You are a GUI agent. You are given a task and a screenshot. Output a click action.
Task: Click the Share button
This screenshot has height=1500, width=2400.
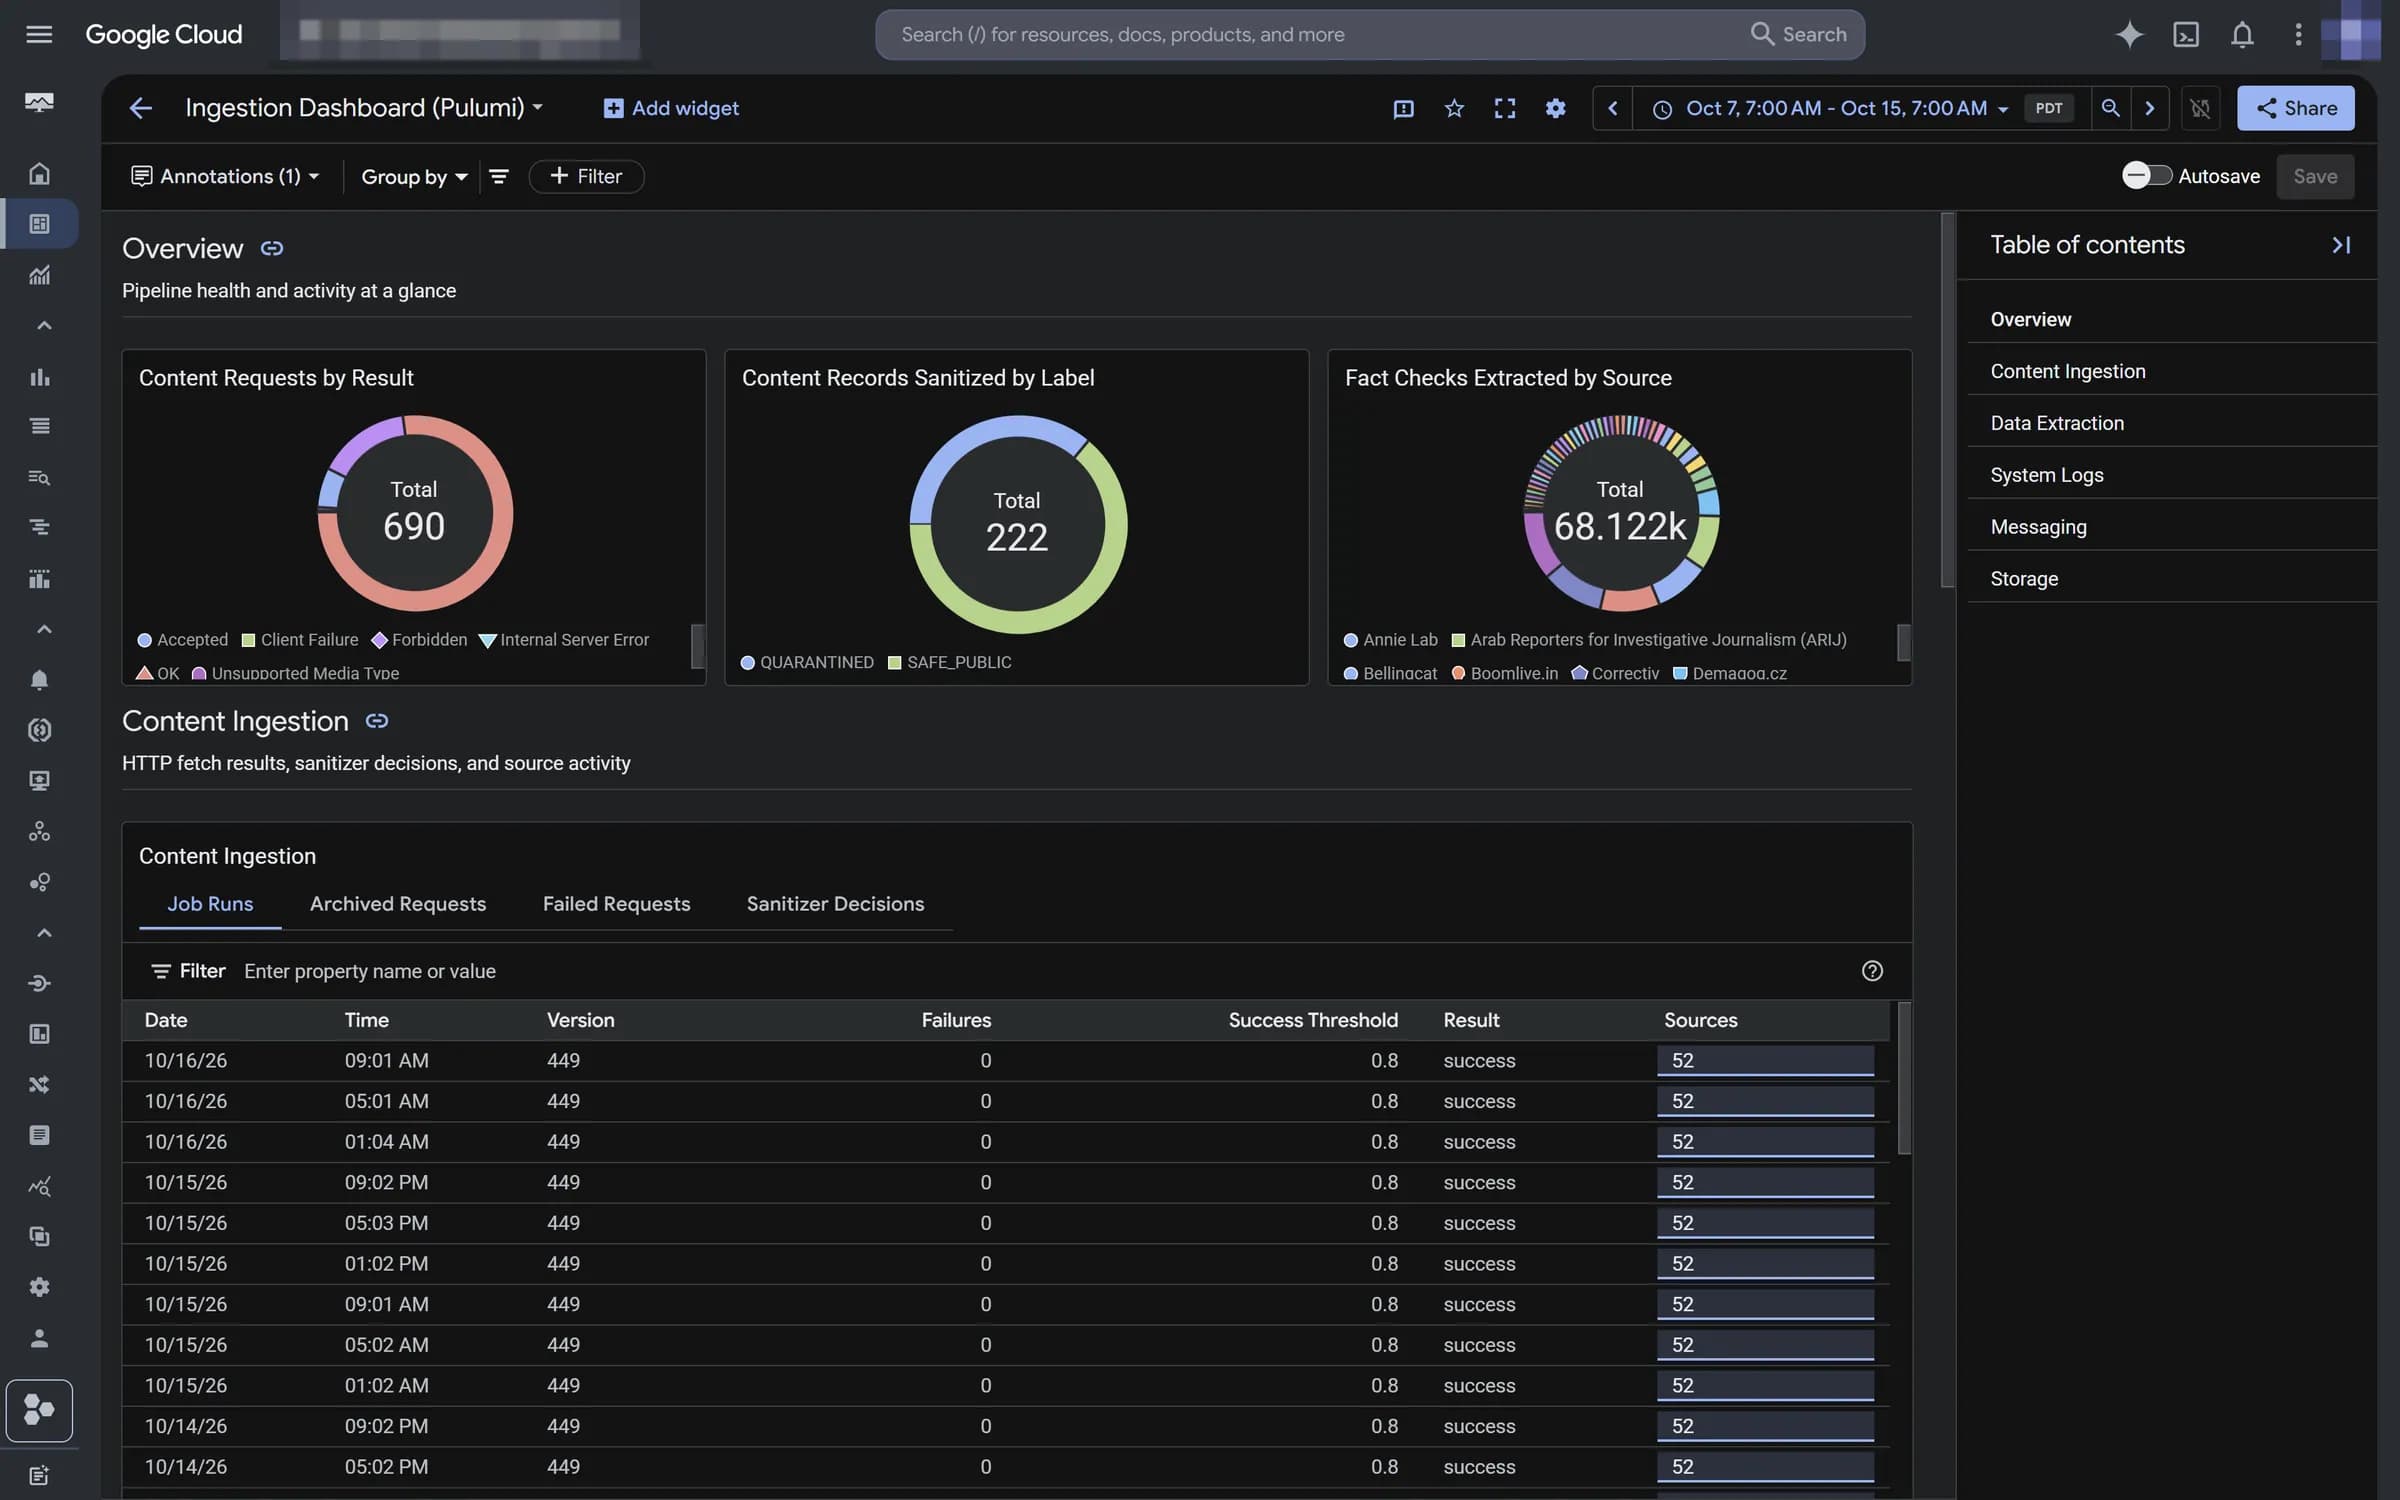click(2295, 108)
